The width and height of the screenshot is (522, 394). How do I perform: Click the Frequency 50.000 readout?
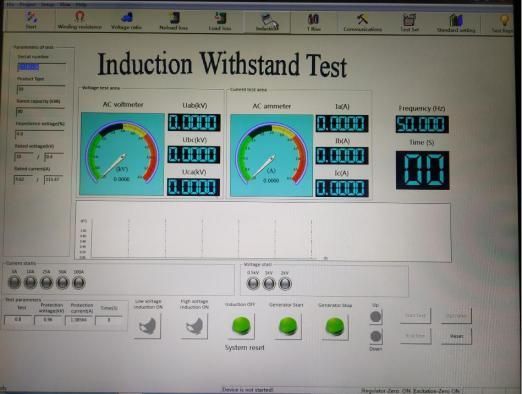(422, 124)
